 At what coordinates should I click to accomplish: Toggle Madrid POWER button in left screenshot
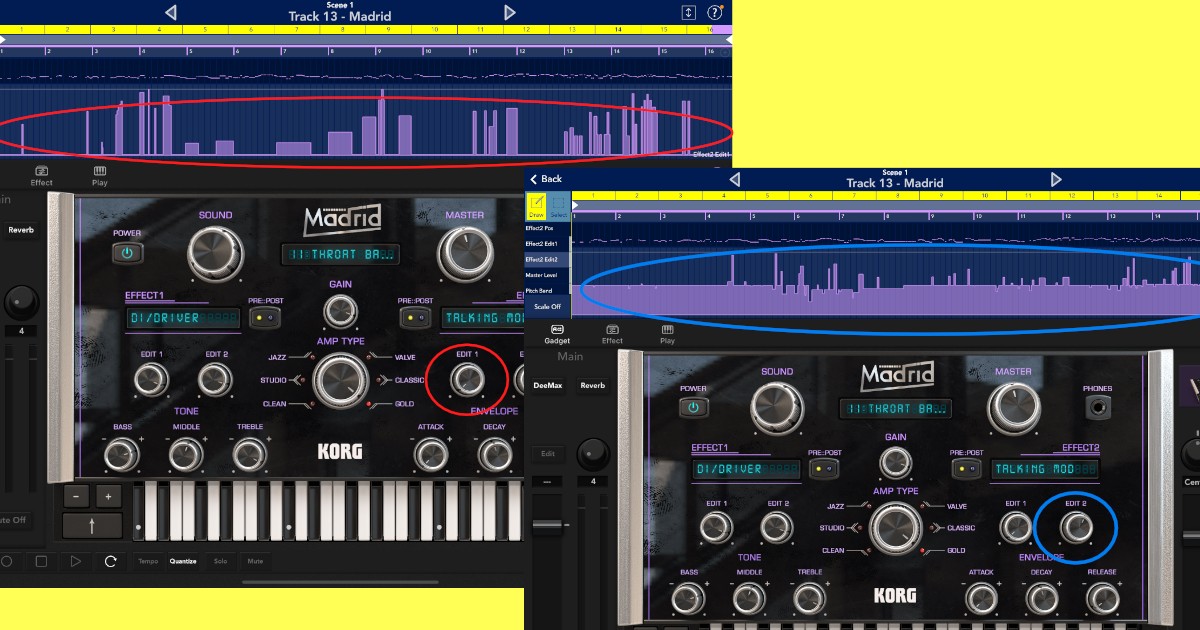[127, 253]
